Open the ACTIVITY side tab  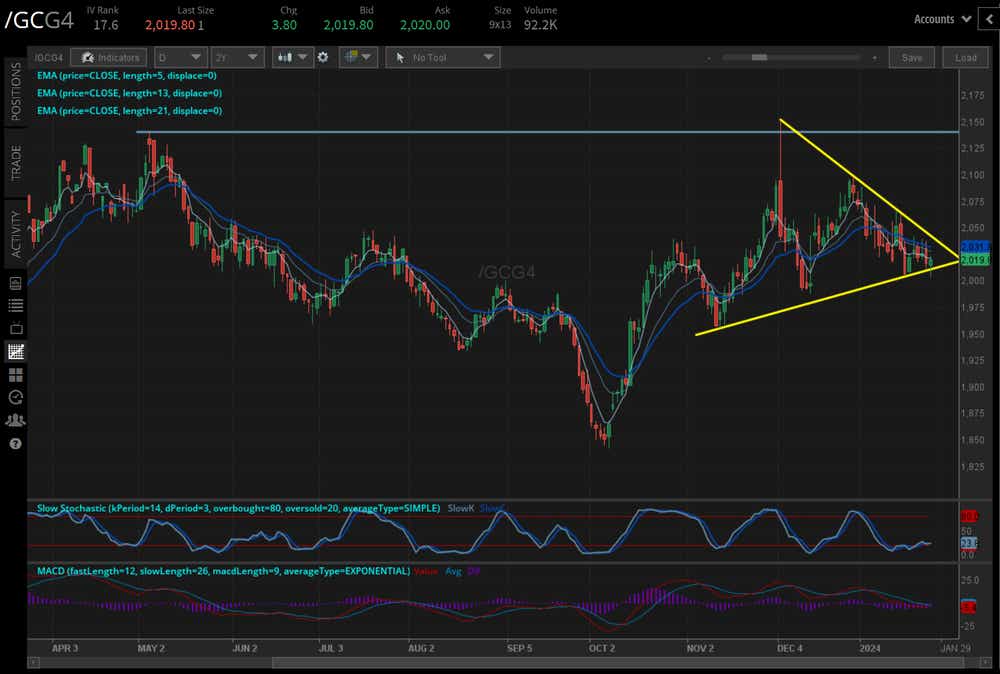coord(16,234)
